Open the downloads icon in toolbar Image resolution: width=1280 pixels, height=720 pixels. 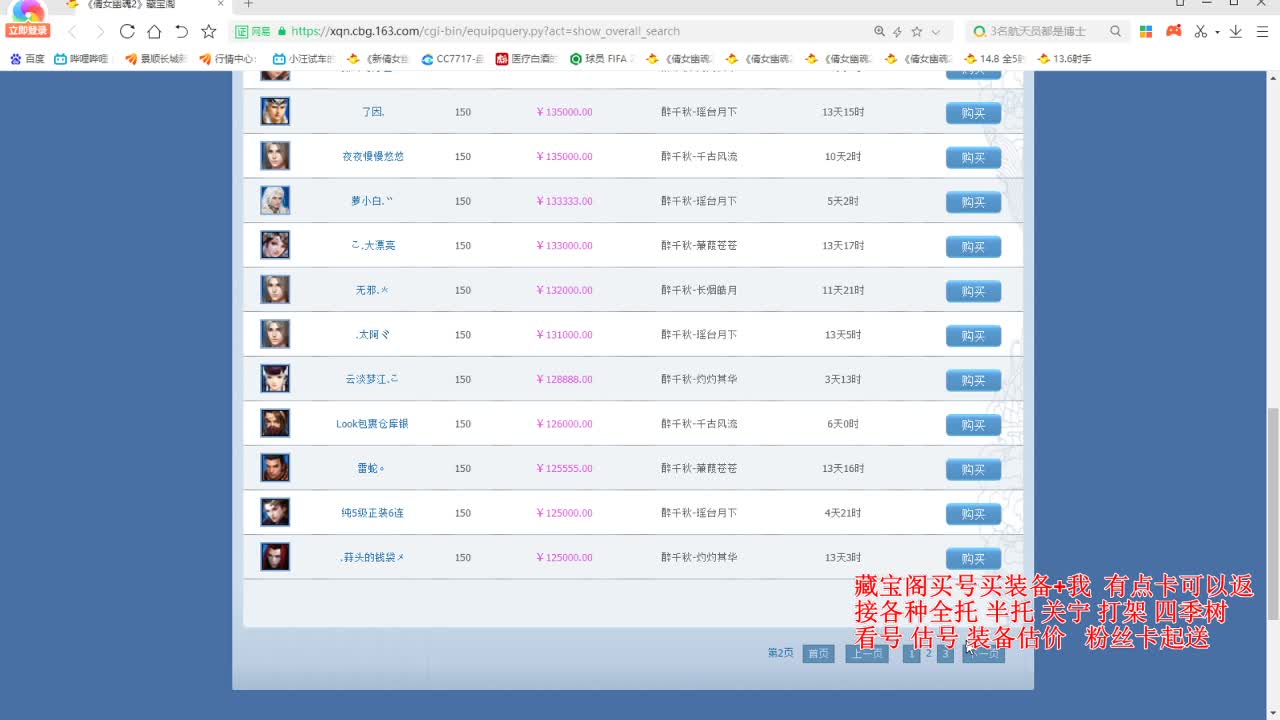click(1236, 31)
